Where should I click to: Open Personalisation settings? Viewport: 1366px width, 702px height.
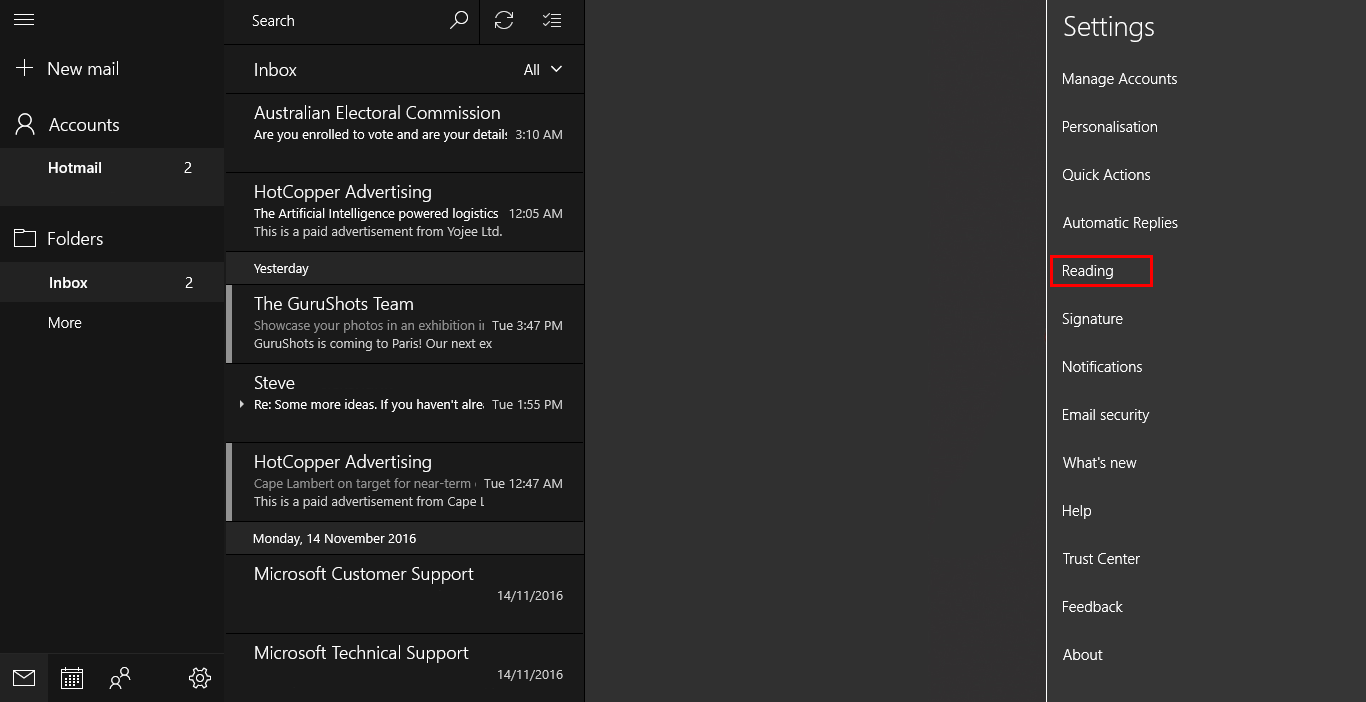click(1109, 127)
